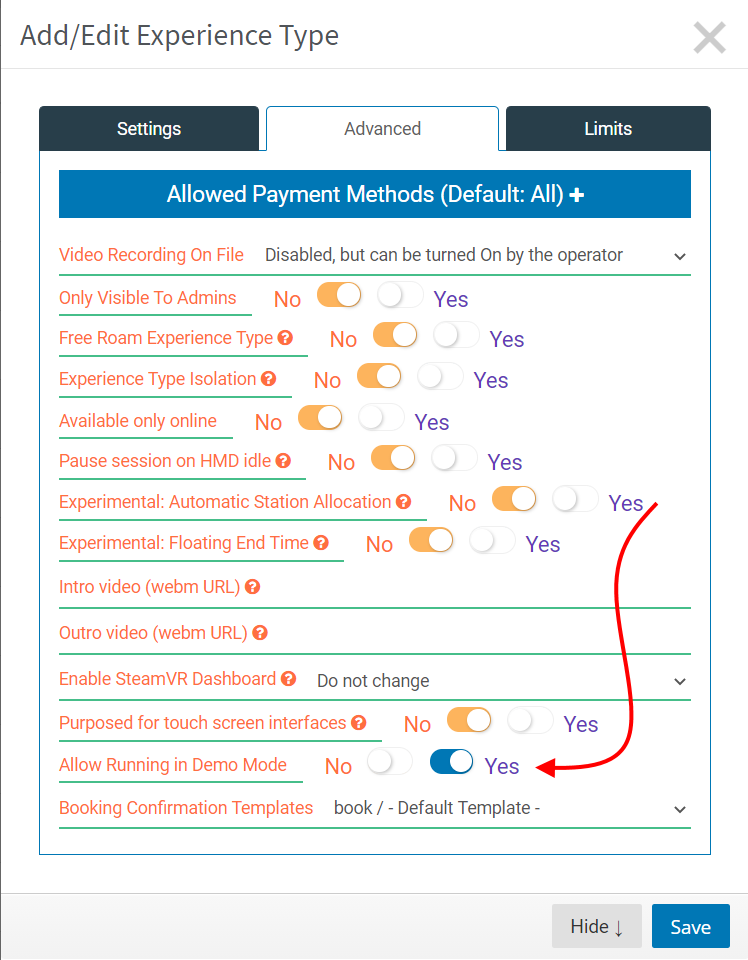Image resolution: width=748 pixels, height=960 pixels.
Task: Click help icon next to Experience Type Isolation
Action: [x=269, y=379]
